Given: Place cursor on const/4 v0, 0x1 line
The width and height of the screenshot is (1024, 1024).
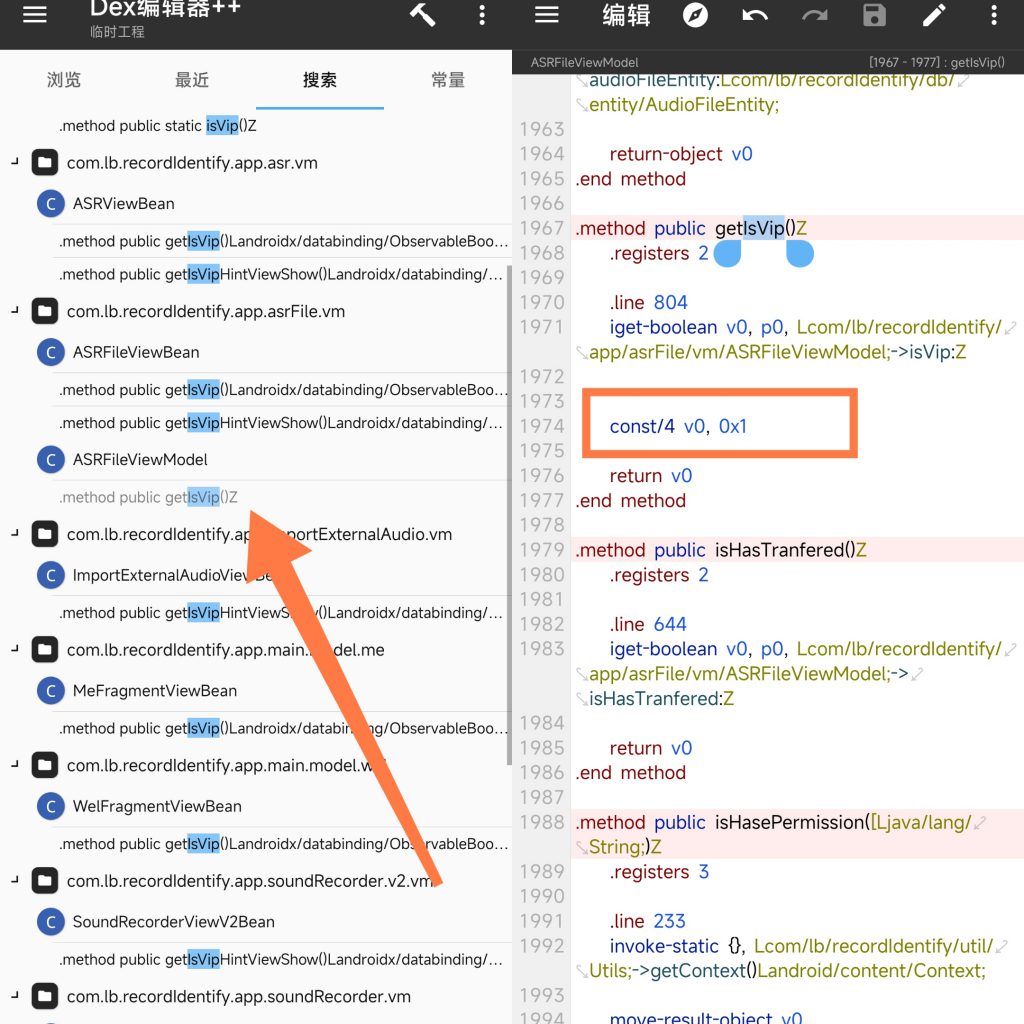Looking at the screenshot, I should [x=678, y=426].
